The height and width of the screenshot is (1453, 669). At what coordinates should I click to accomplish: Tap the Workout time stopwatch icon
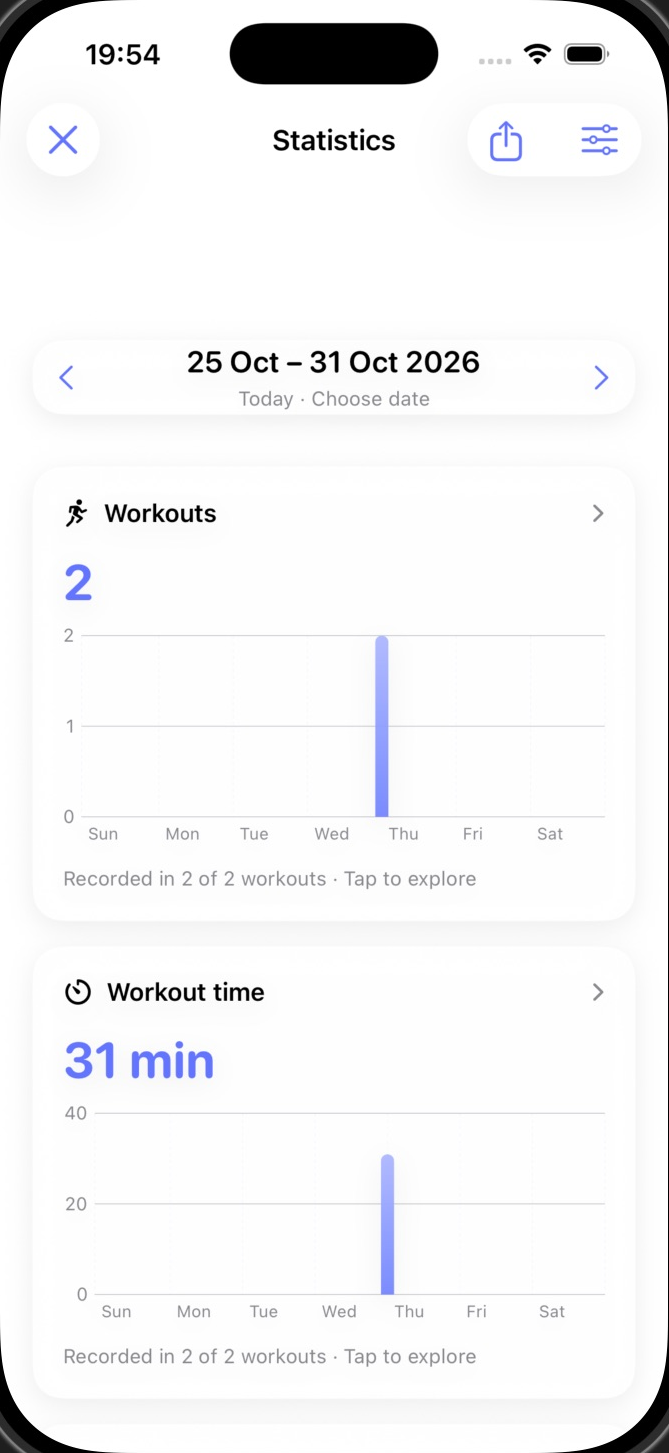click(78, 993)
